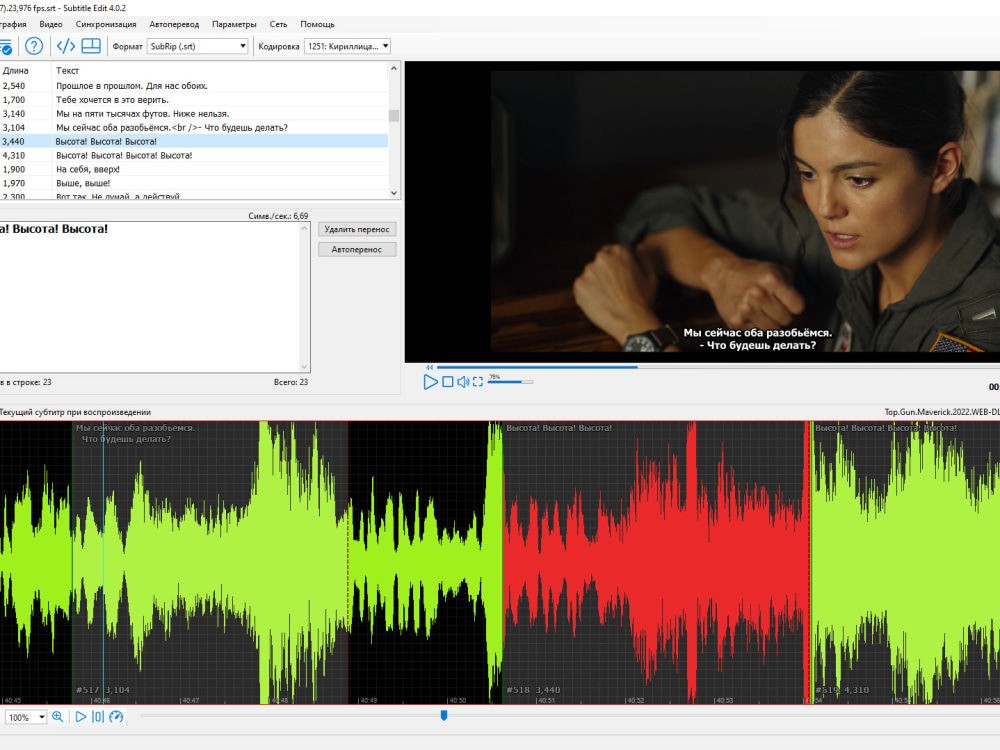Image resolution: width=1000 pixels, height=750 pixels.
Task: Click the waveform play-current-subtitle bracket icon
Action: 98,717
